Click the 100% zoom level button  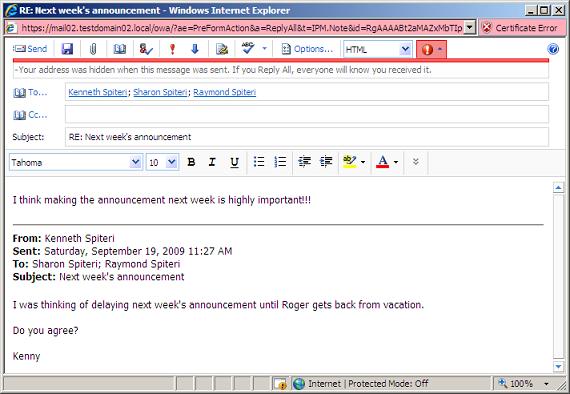point(517,383)
